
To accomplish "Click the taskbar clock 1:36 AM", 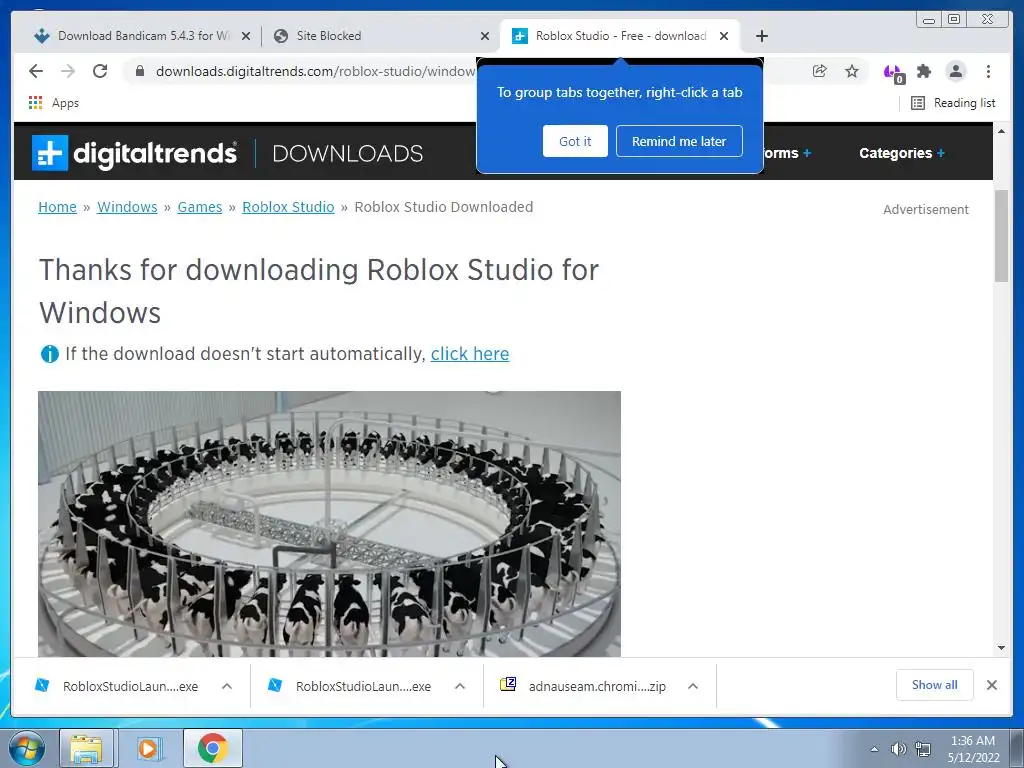I will 973,741.
